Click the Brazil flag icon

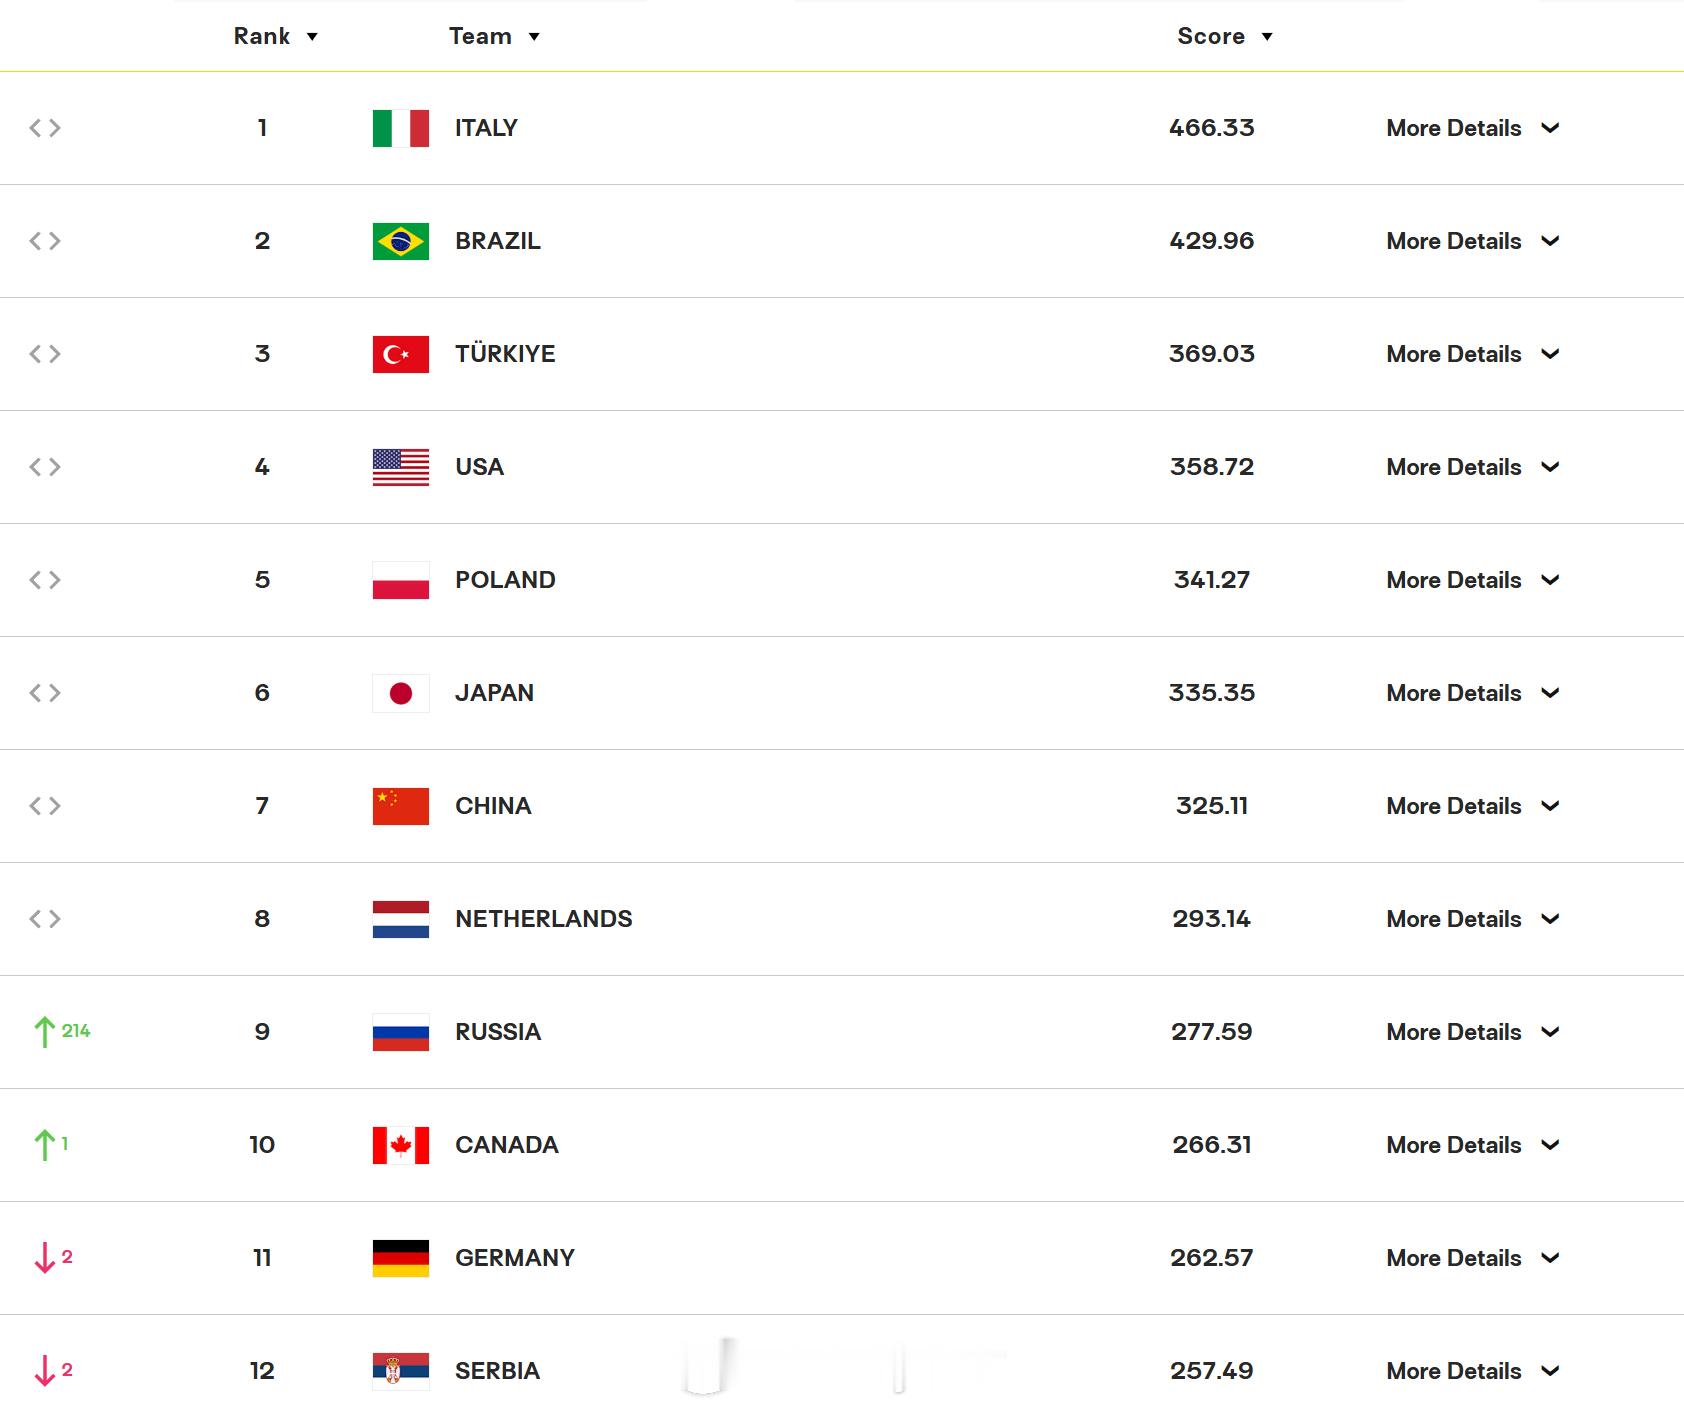click(x=401, y=241)
